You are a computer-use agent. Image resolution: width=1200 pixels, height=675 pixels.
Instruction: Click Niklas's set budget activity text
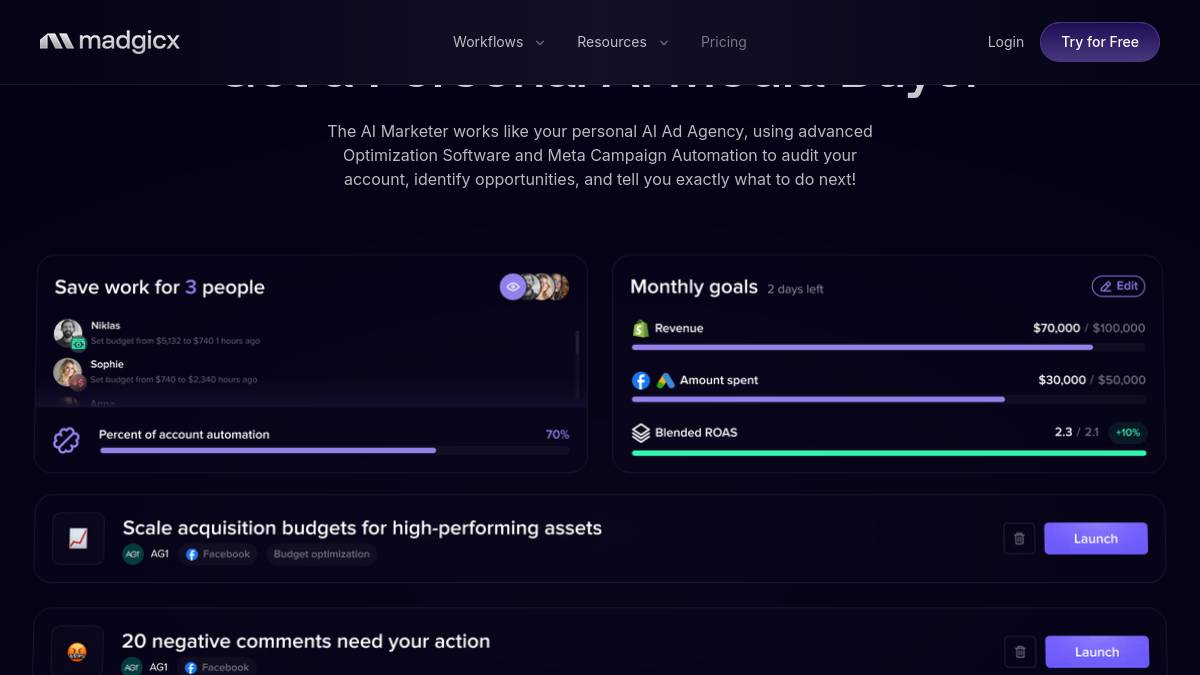tap(175, 341)
